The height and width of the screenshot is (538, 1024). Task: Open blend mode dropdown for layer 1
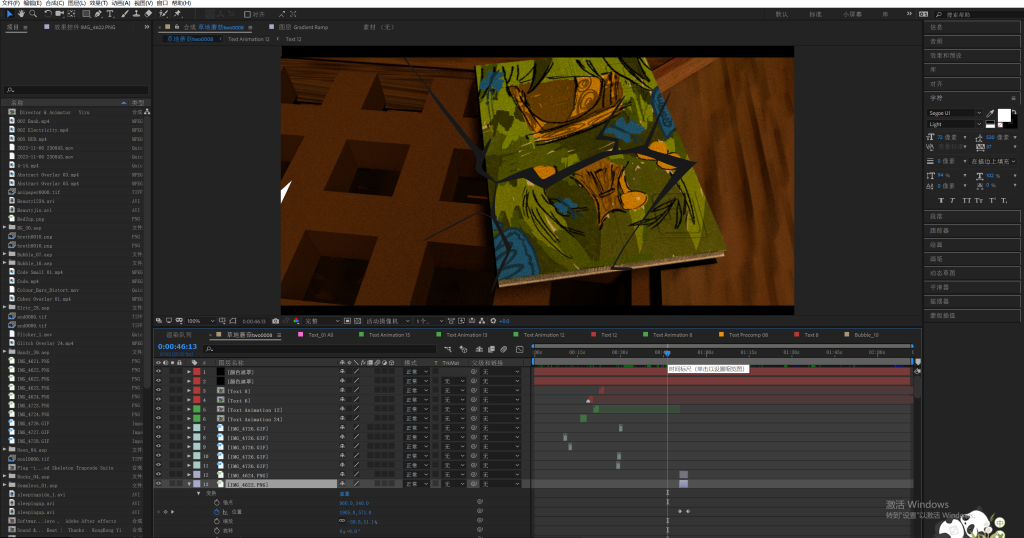[x=417, y=372]
